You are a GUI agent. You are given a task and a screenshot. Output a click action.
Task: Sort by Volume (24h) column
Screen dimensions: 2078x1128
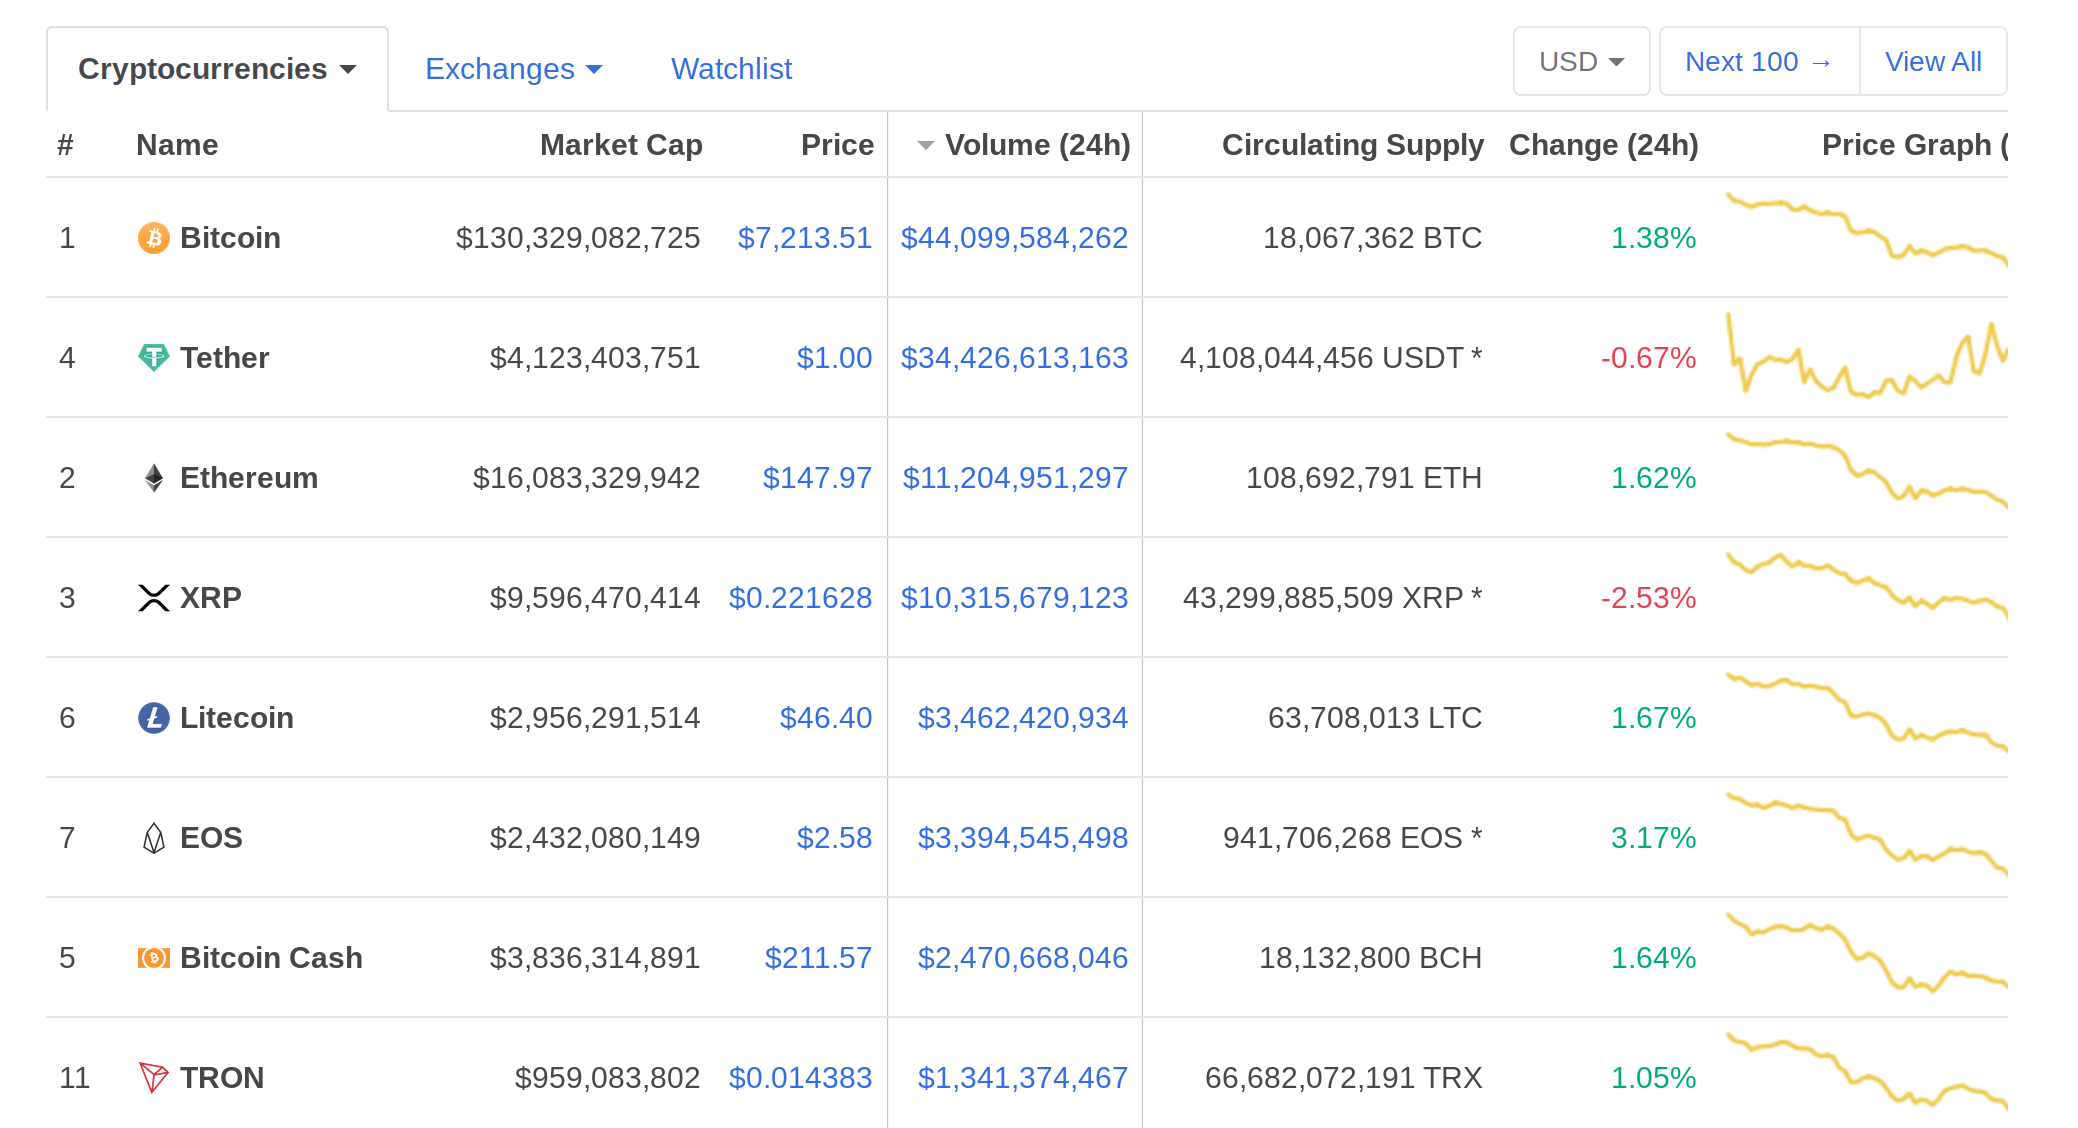click(x=1024, y=145)
